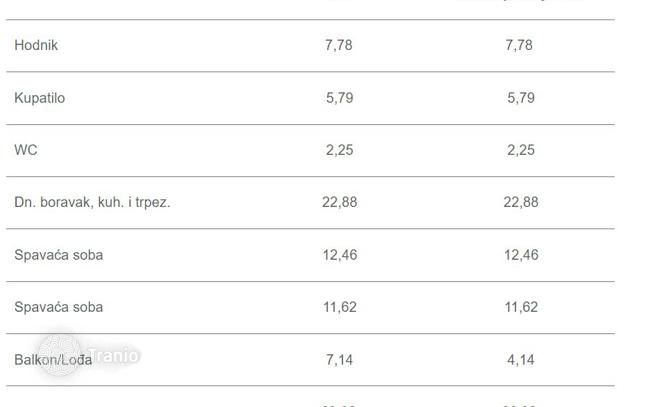Click the 12,46 value in middle column
Viewport: 655px width, 407px height.
point(340,255)
